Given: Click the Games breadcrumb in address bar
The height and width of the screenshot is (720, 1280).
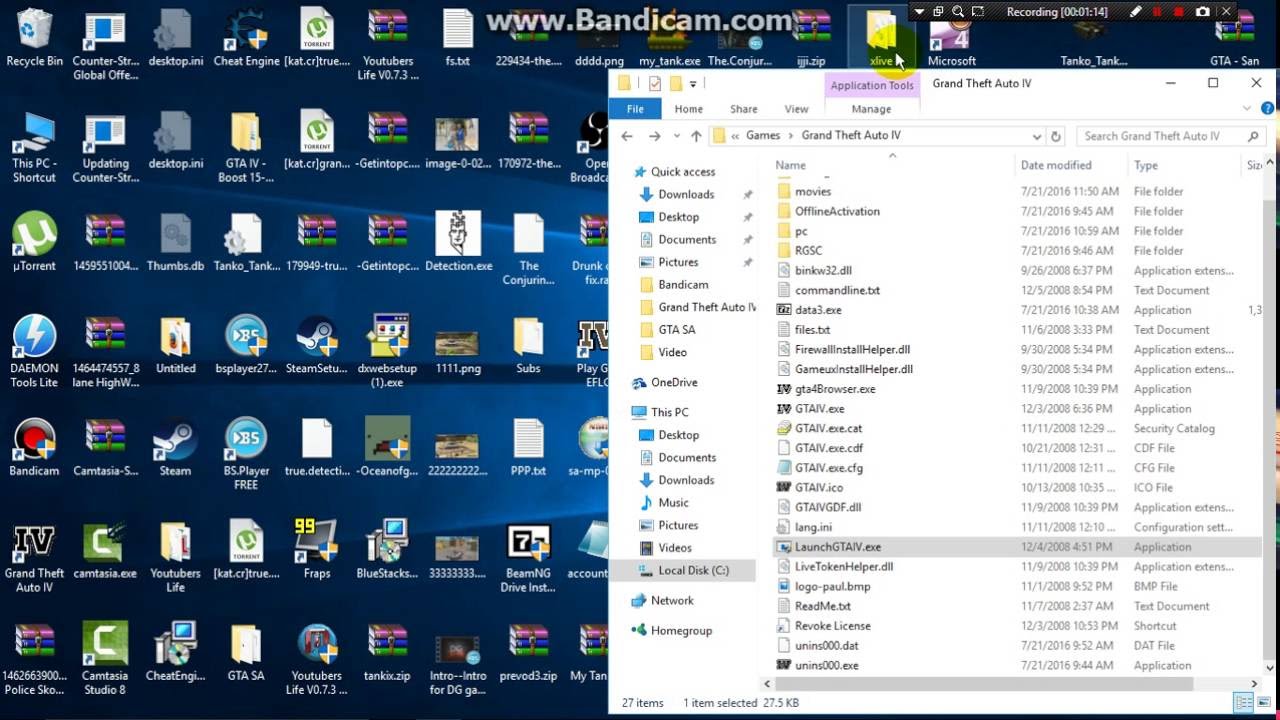Looking at the screenshot, I should click(x=763, y=136).
